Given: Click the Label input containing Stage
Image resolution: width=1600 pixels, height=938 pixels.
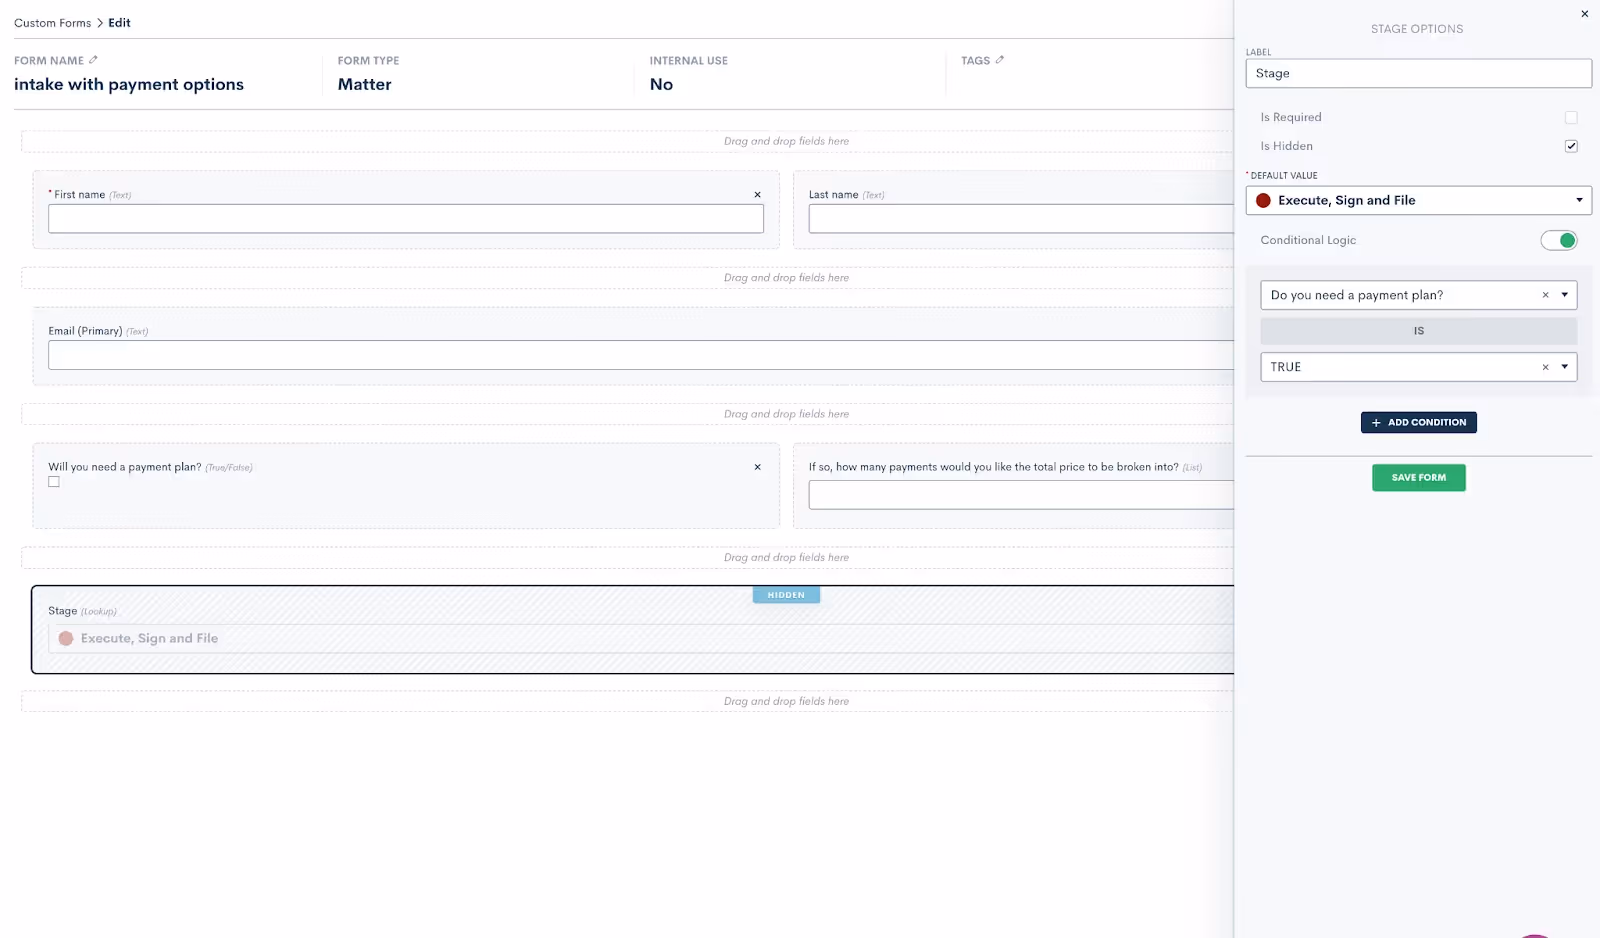Looking at the screenshot, I should coord(1418,73).
